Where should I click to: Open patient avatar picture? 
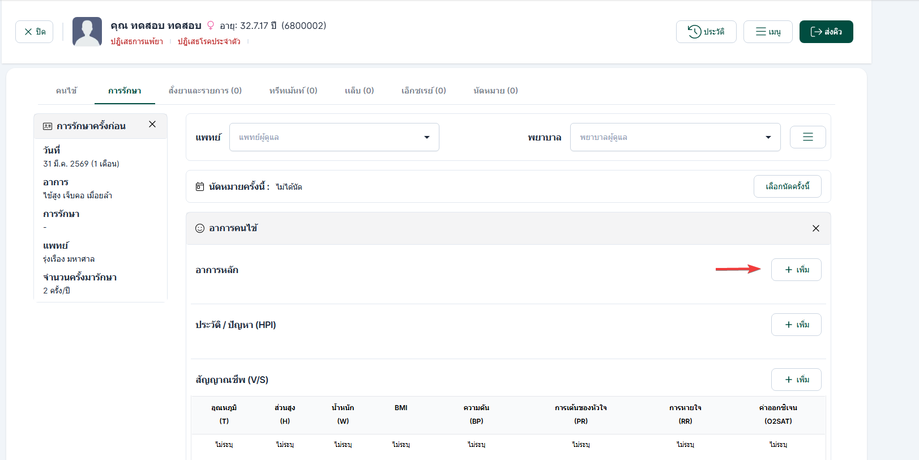87,32
